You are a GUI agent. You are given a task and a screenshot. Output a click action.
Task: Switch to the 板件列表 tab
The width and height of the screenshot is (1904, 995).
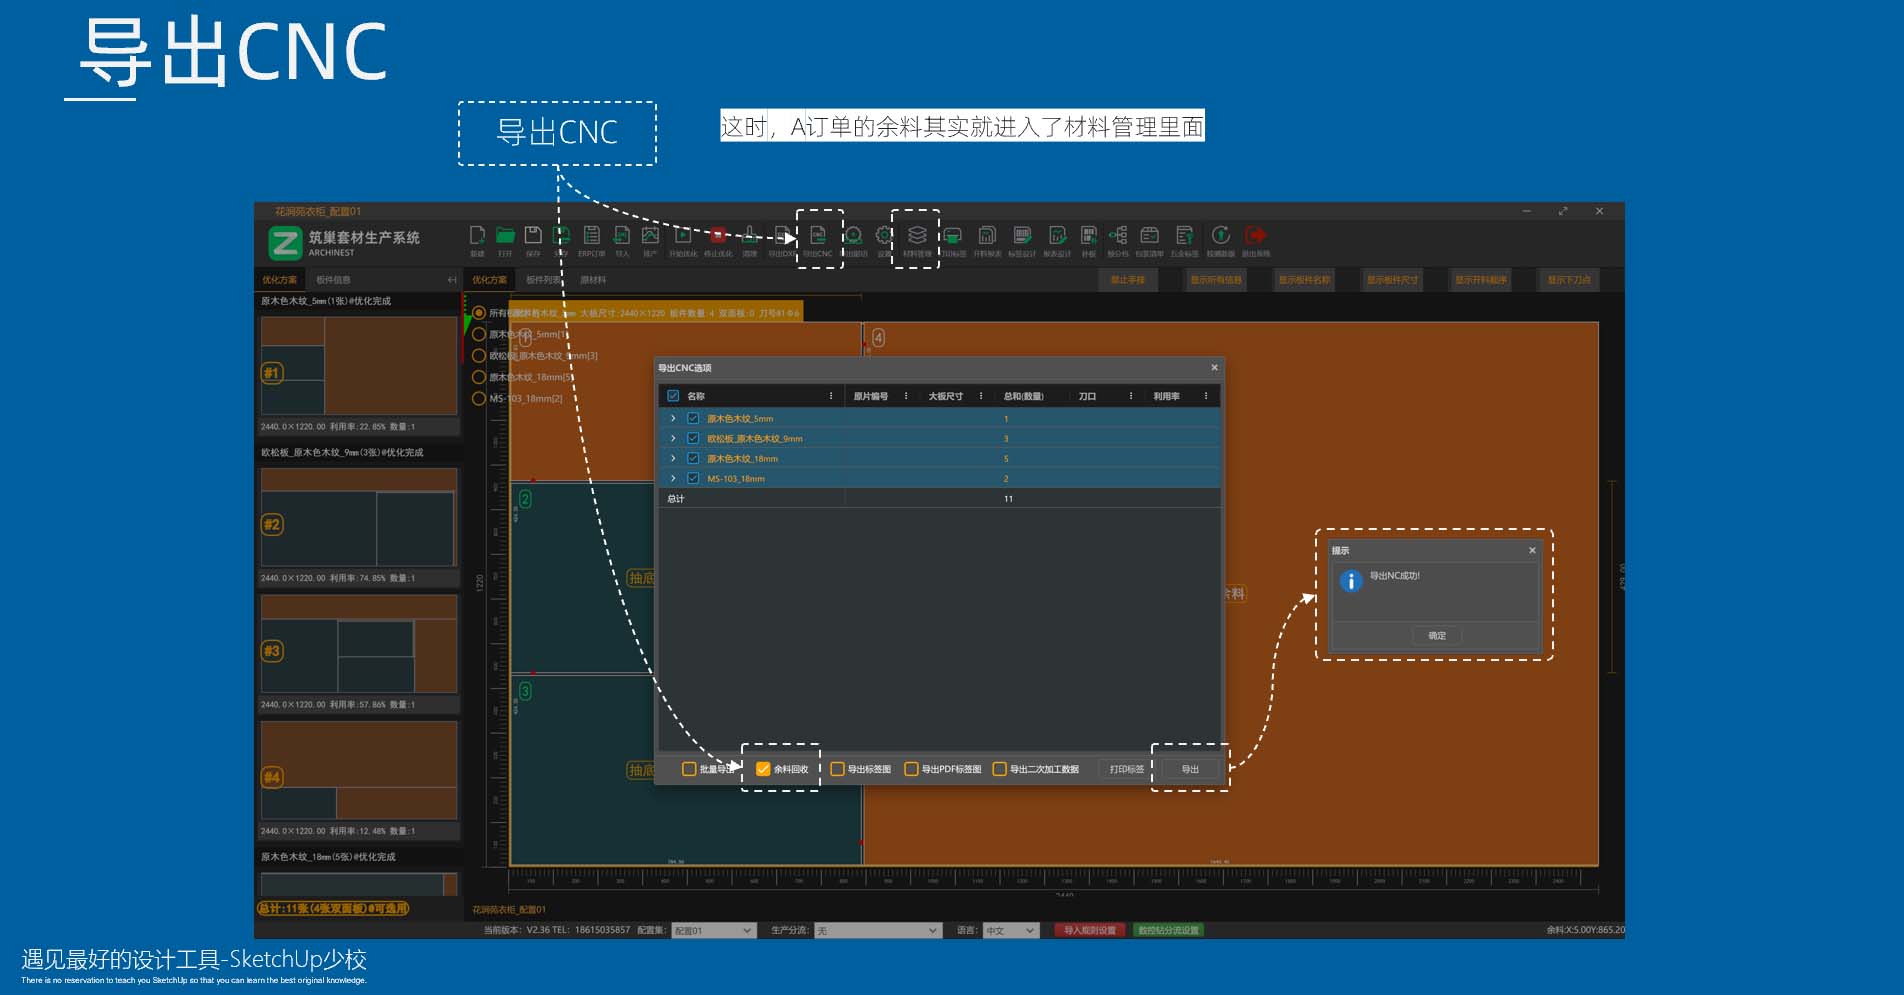(x=543, y=280)
